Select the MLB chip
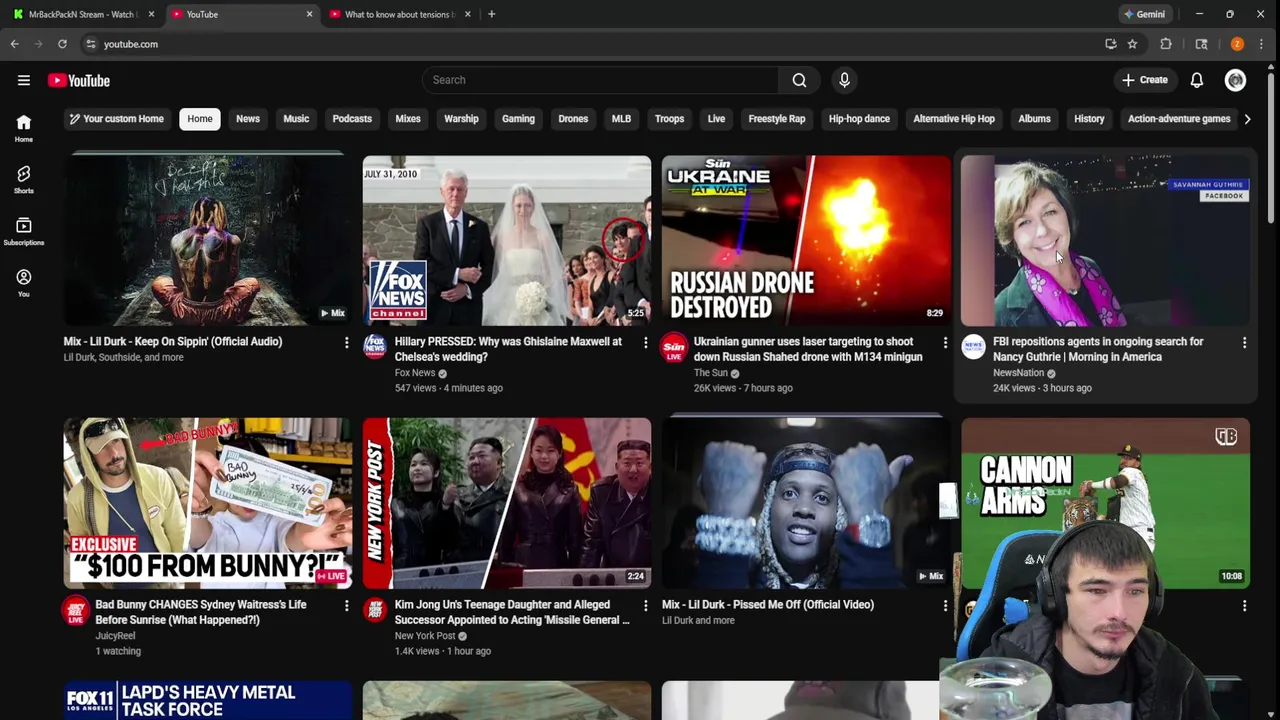Image resolution: width=1280 pixels, height=720 pixels. pyautogui.click(x=621, y=119)
